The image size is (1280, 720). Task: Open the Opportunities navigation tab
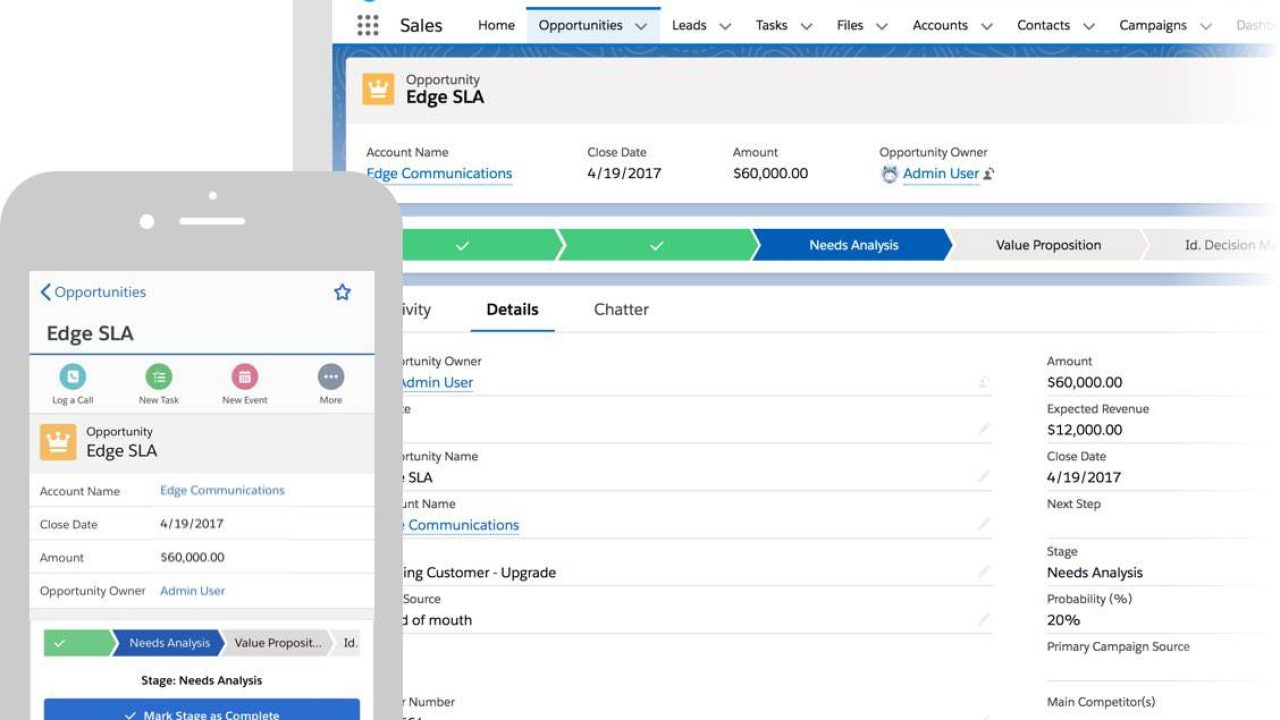(580, 26)
